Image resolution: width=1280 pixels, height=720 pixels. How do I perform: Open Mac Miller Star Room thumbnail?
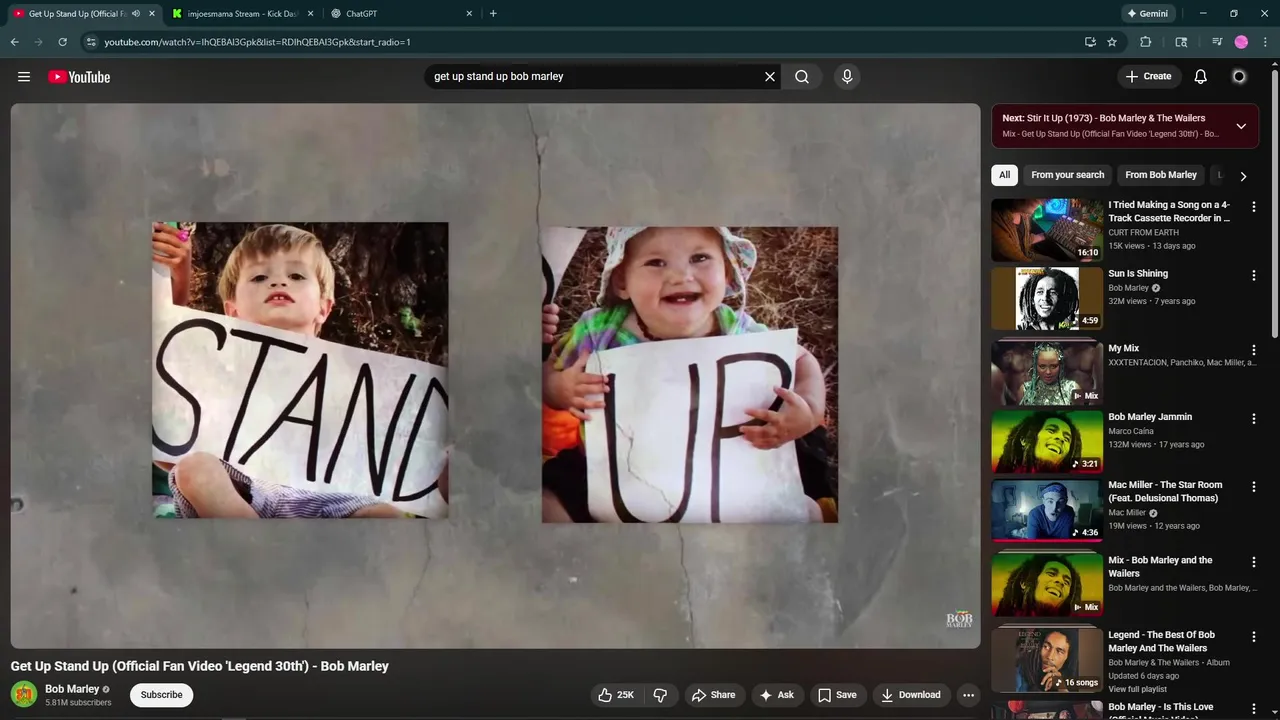coord(1046,510)
